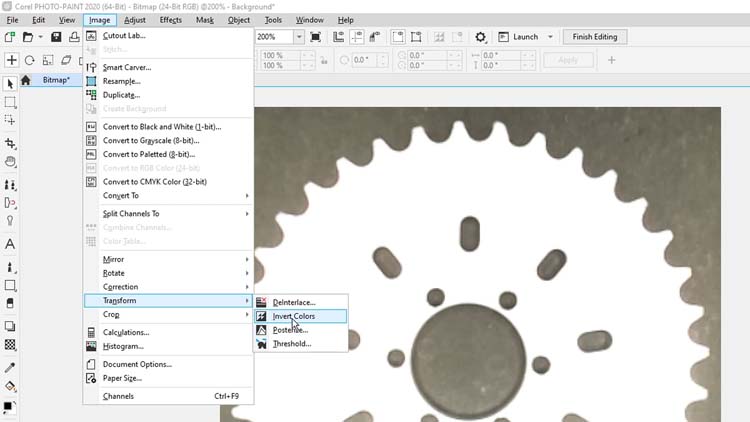Click the Save disk icon
Screen dimensions: 750x422
[56, 37]
